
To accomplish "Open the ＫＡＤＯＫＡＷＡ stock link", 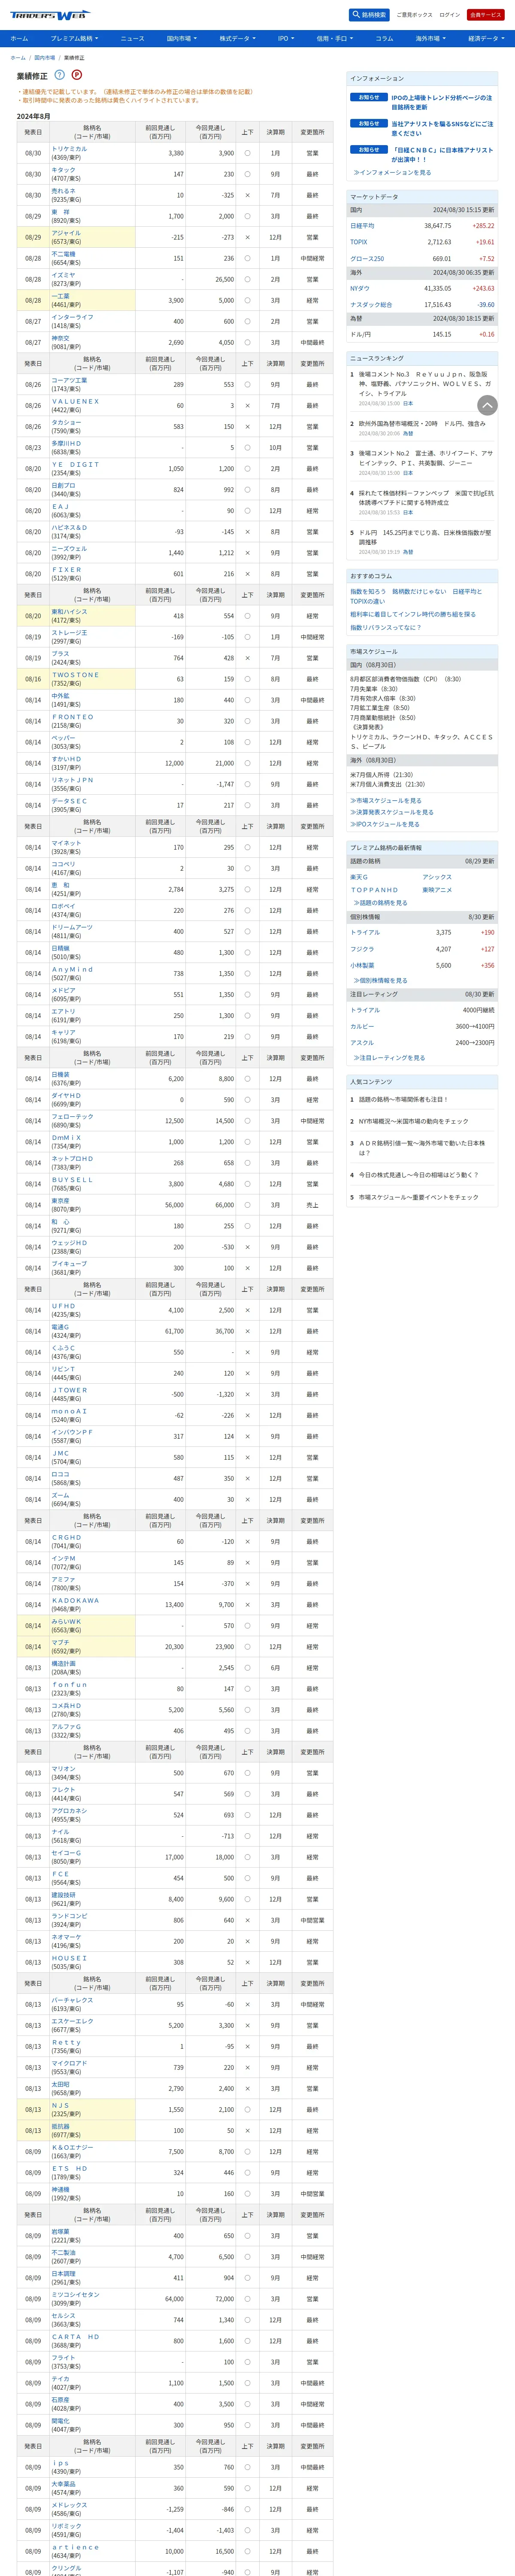I will click(x=75, y=1600).
